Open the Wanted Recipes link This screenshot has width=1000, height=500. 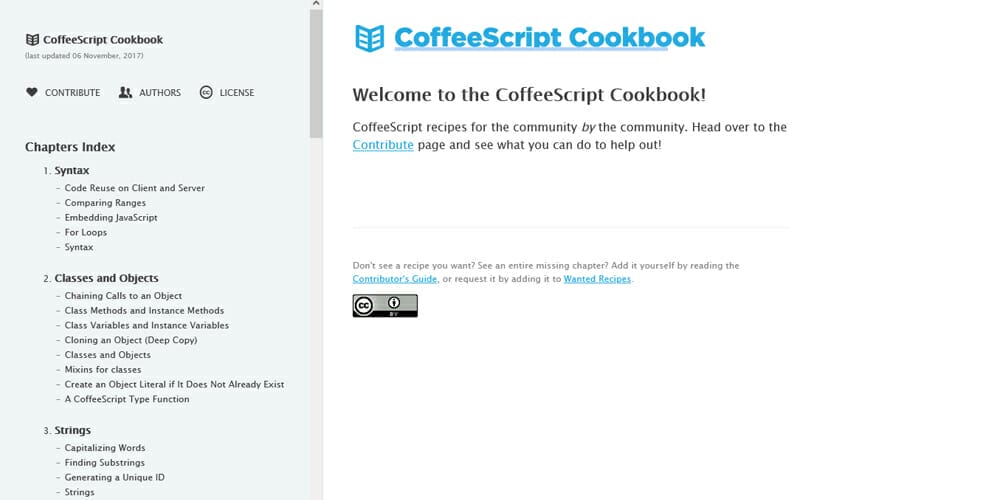coord(597,279)
